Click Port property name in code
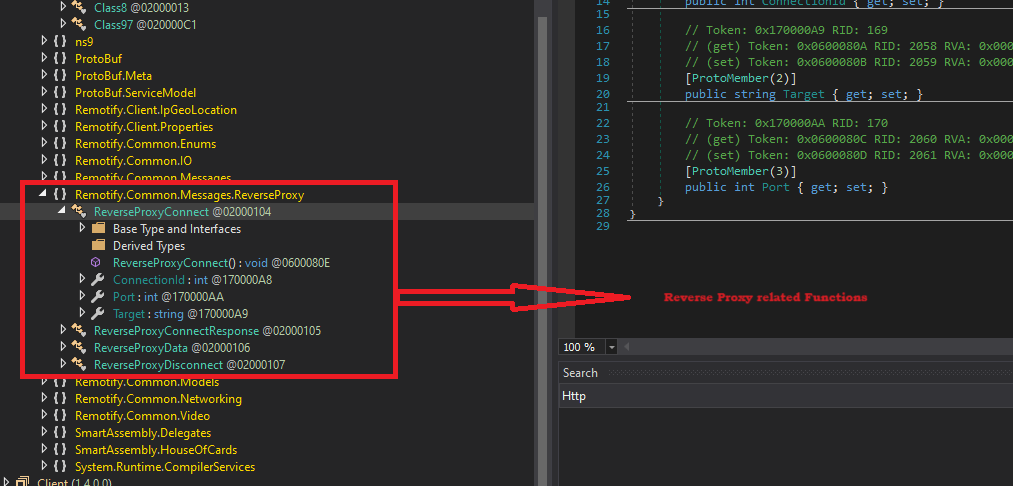Viewport: 1013px width, 486px height. tap(778, 187)
